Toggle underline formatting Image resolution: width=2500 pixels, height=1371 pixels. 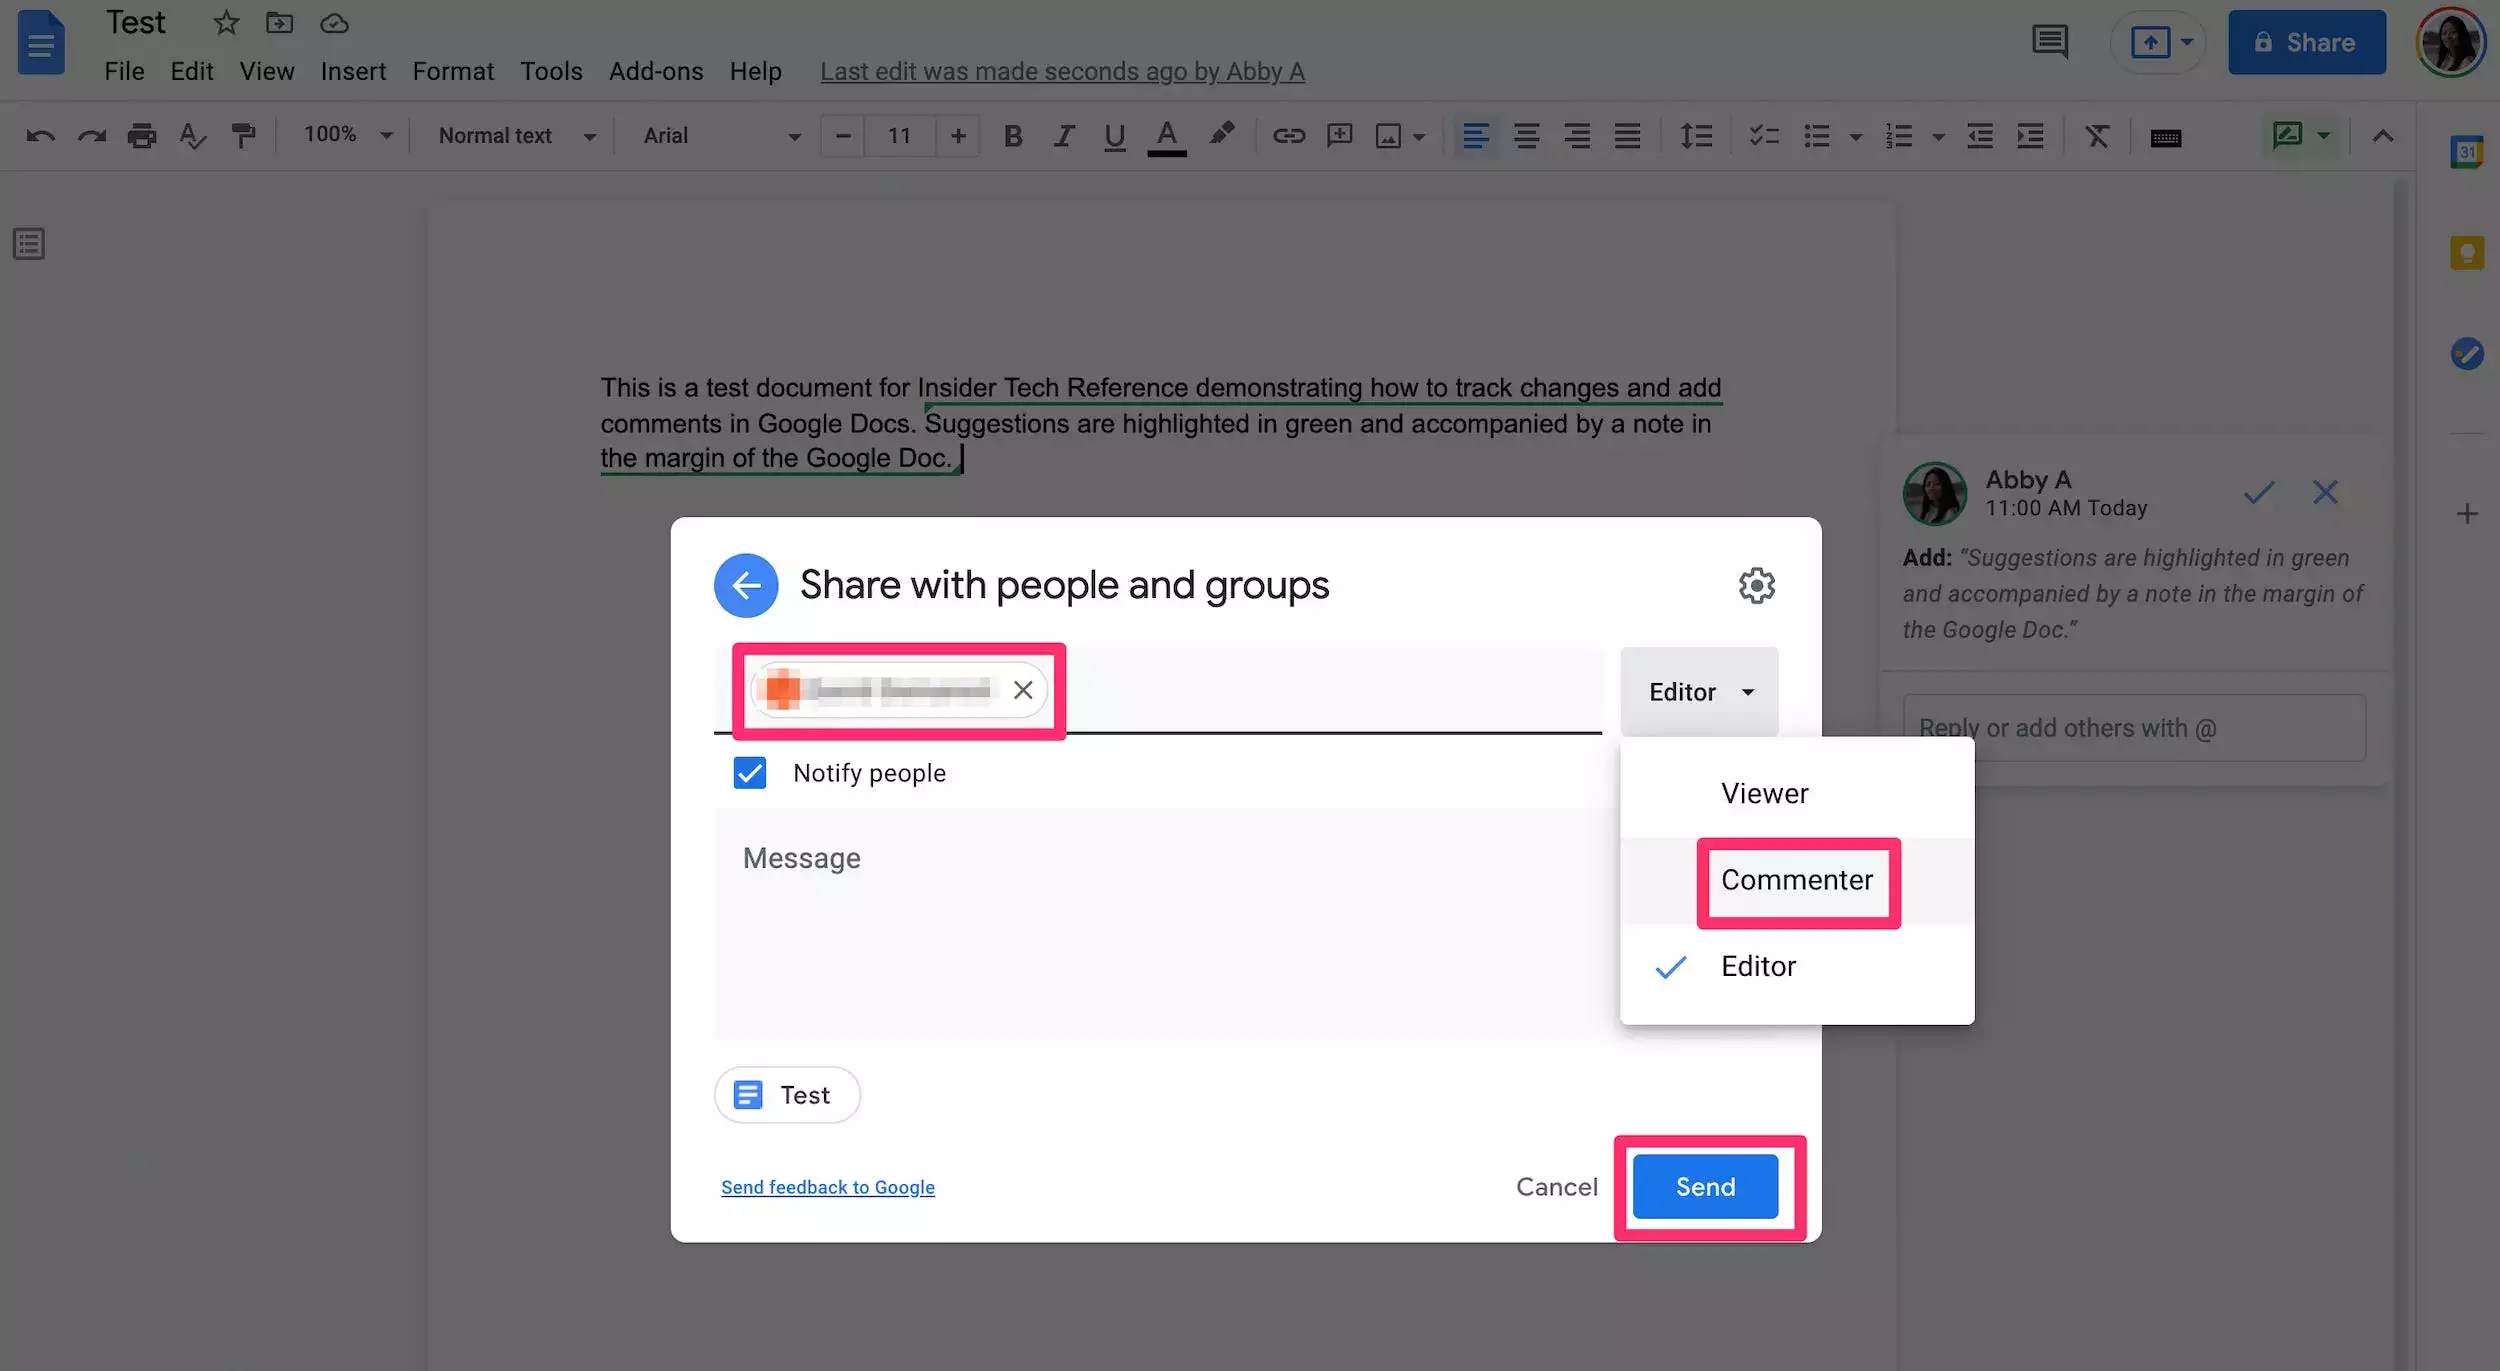(1114, 136)
